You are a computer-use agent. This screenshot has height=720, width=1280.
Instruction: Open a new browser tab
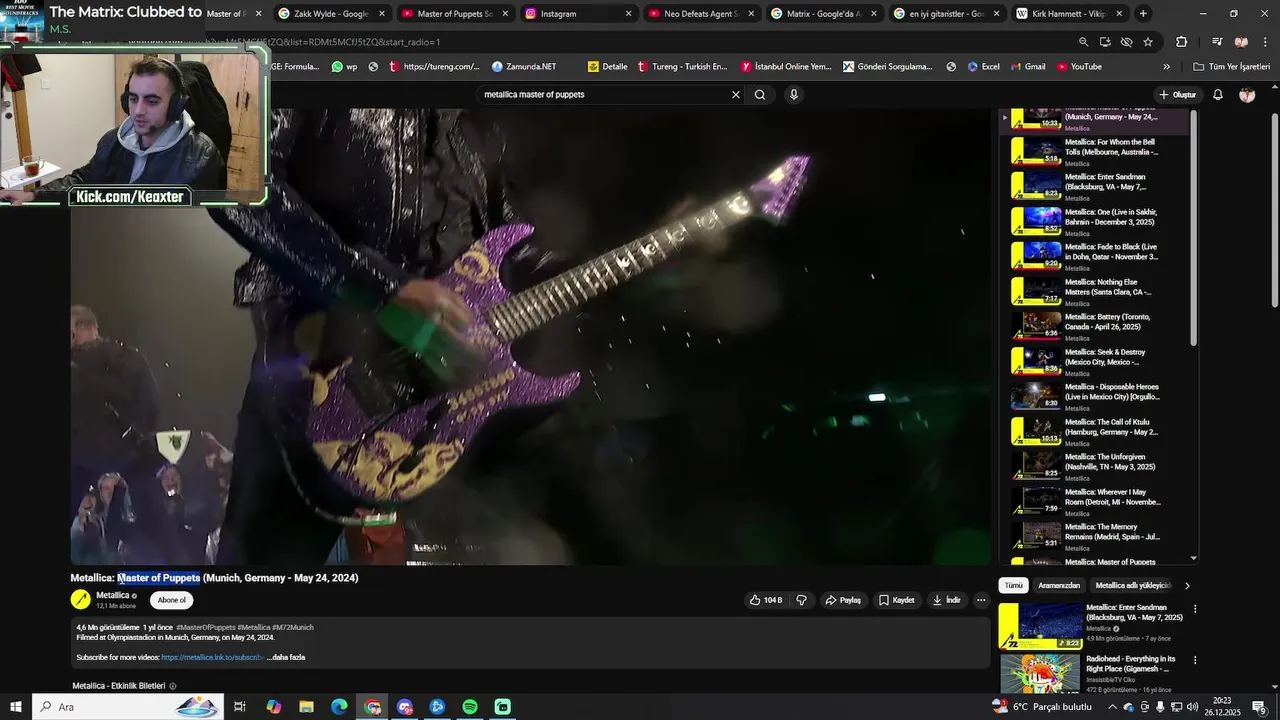click(1143, 14)
